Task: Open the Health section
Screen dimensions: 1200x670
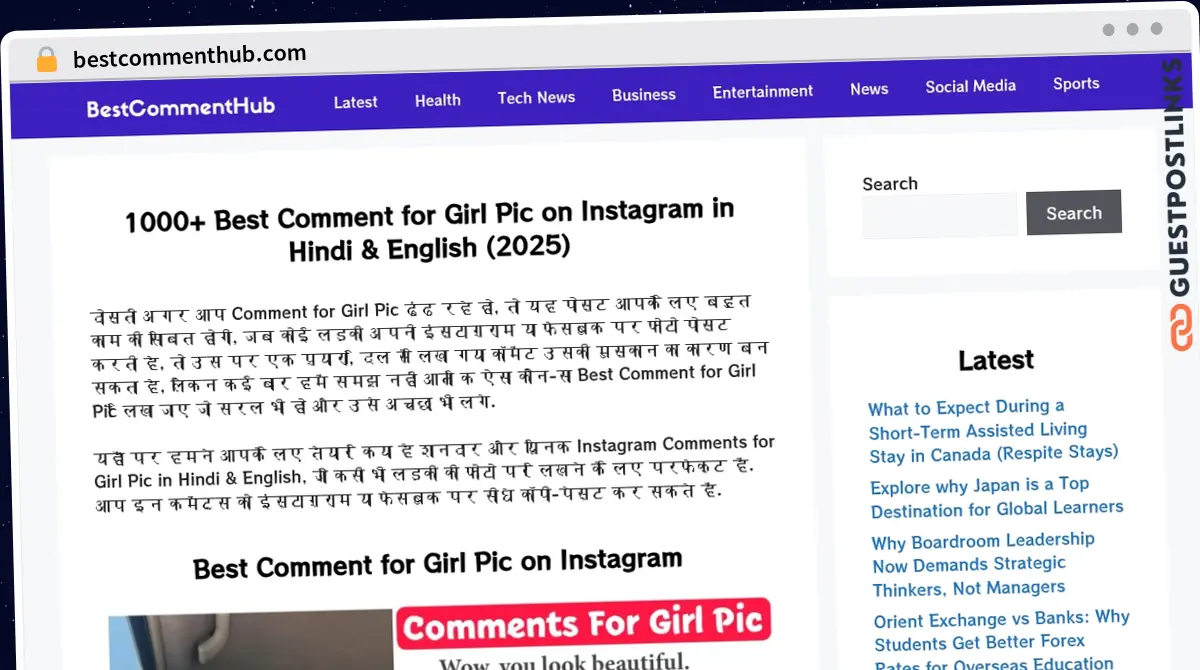Action: pos(437,100)
